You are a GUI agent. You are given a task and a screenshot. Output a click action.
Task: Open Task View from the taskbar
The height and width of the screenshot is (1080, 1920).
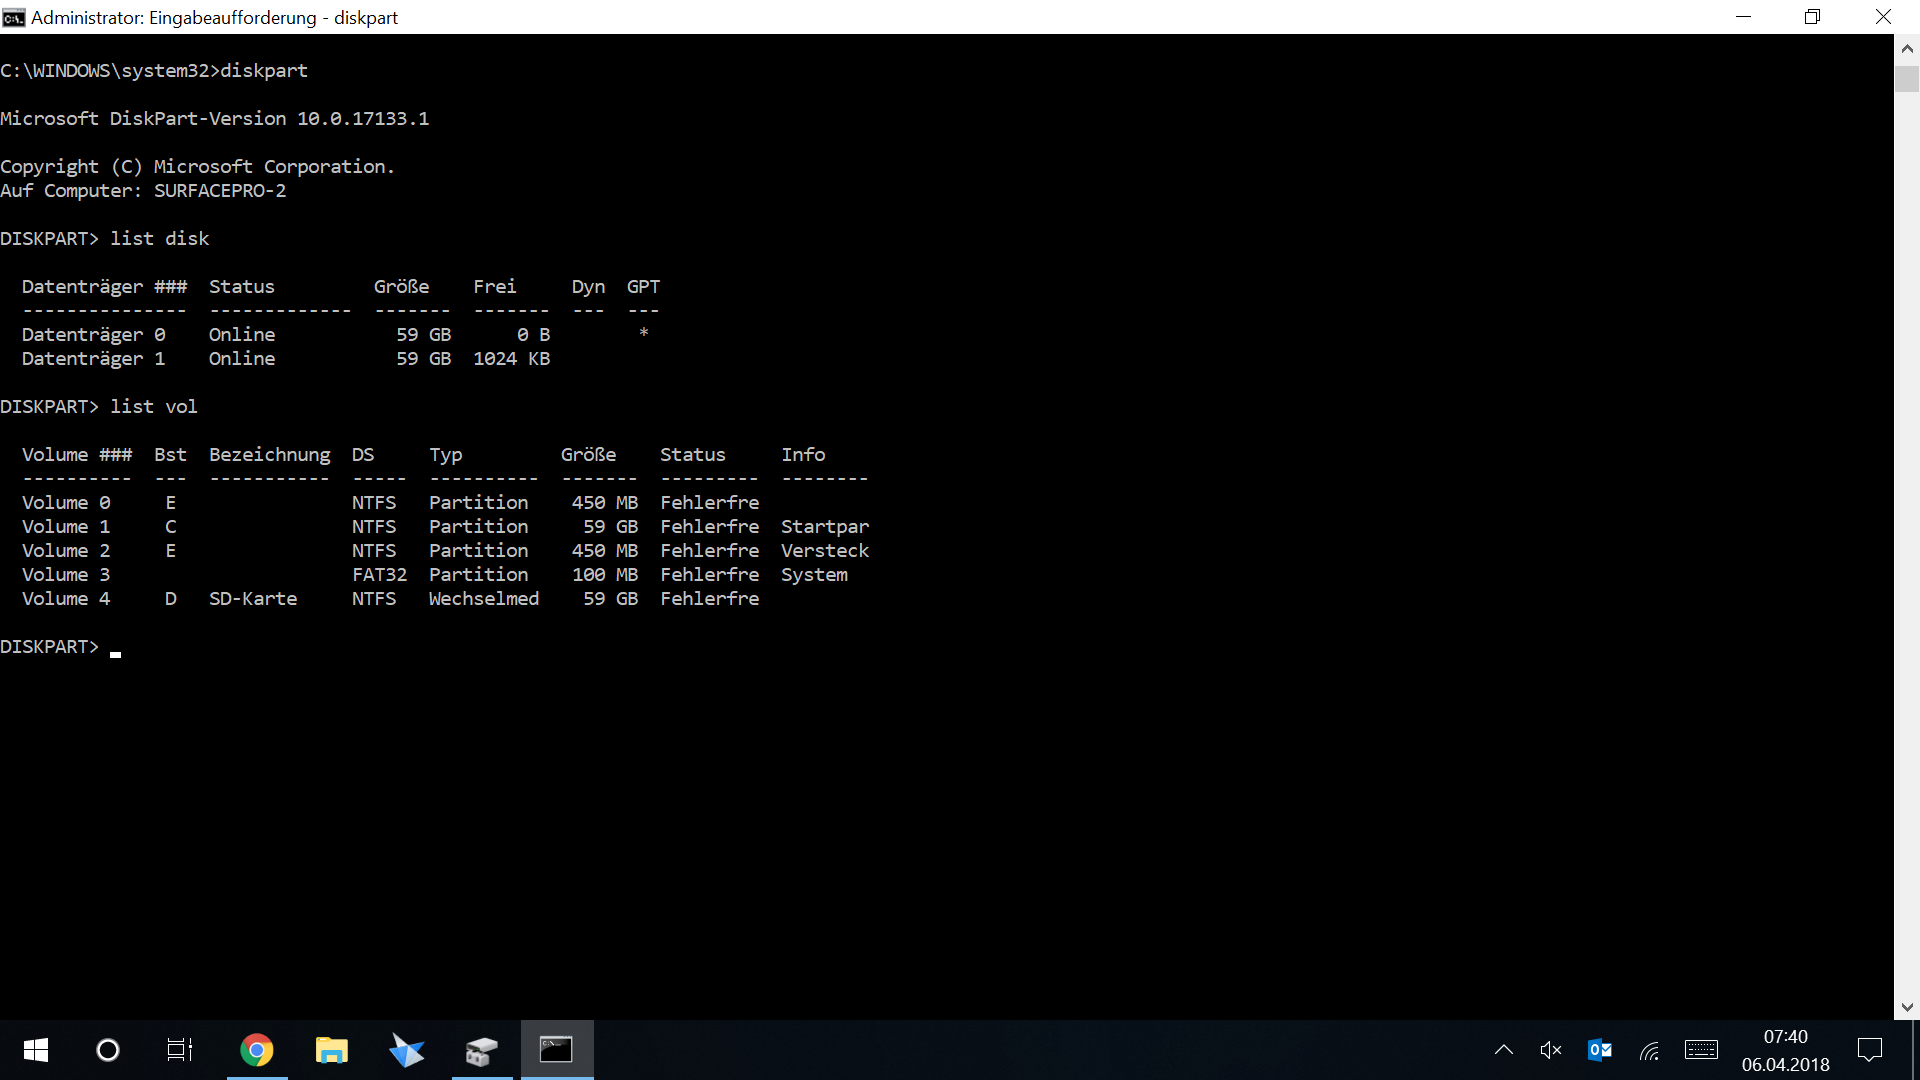pos(180,1050)
